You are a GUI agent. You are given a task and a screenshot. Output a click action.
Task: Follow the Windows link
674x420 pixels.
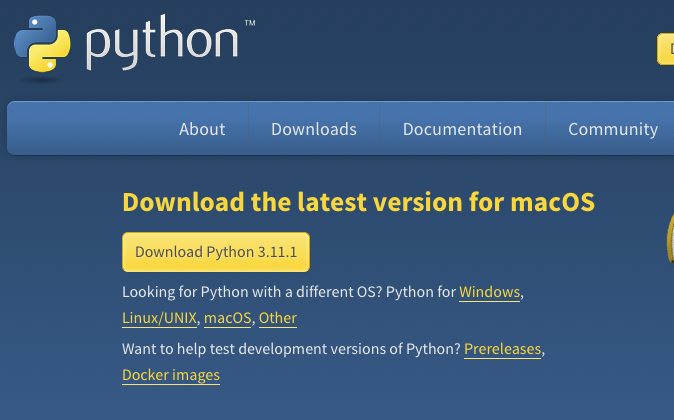tap(489, 292)
